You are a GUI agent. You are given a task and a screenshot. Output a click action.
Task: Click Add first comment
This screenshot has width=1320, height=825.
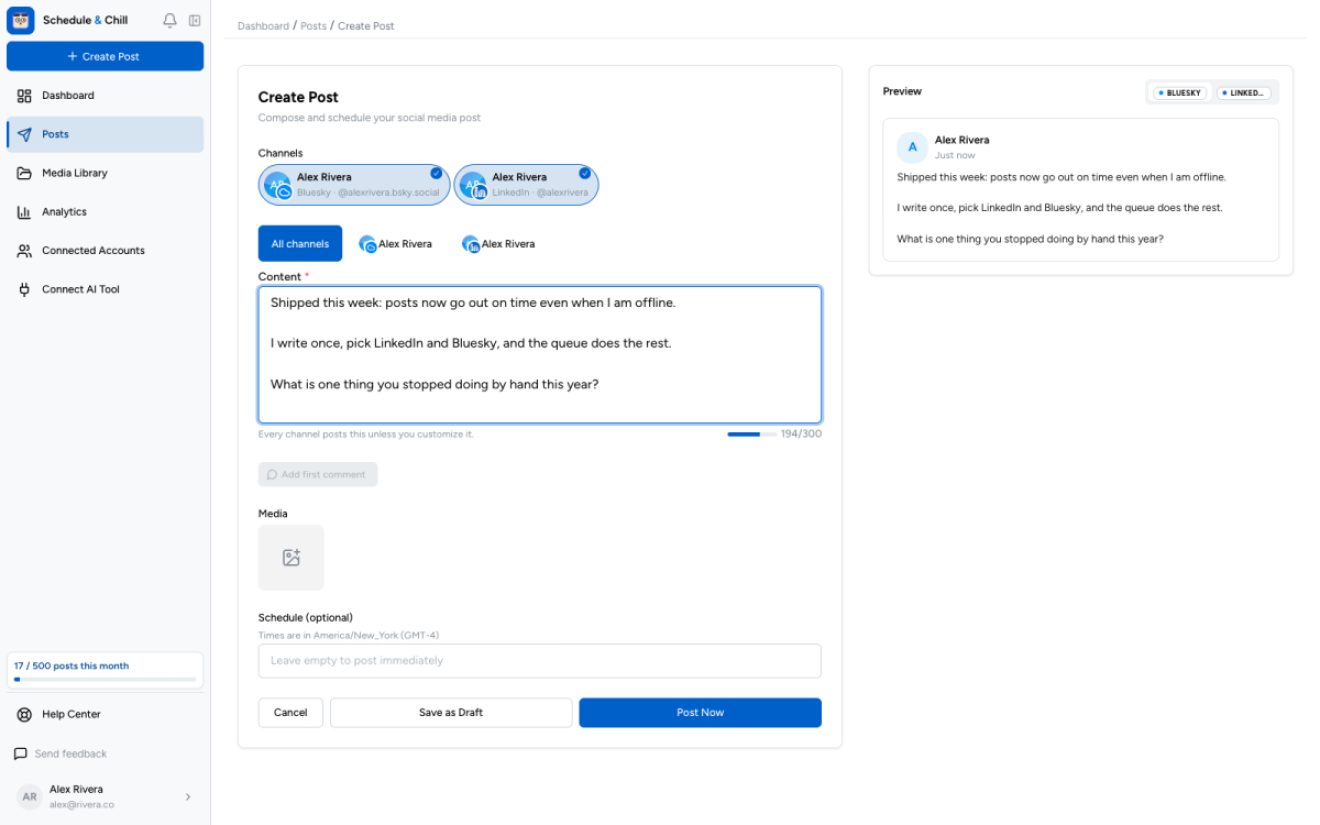[318, 474]
